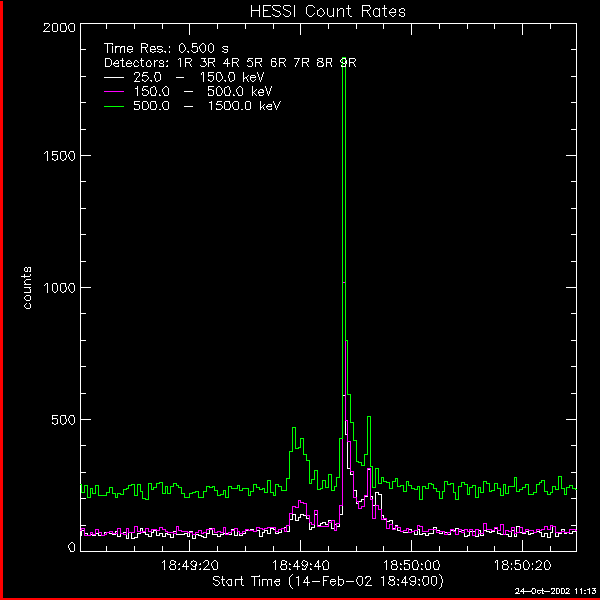Click the x-axis label '18:49:40'

click(x=300, y=565)
